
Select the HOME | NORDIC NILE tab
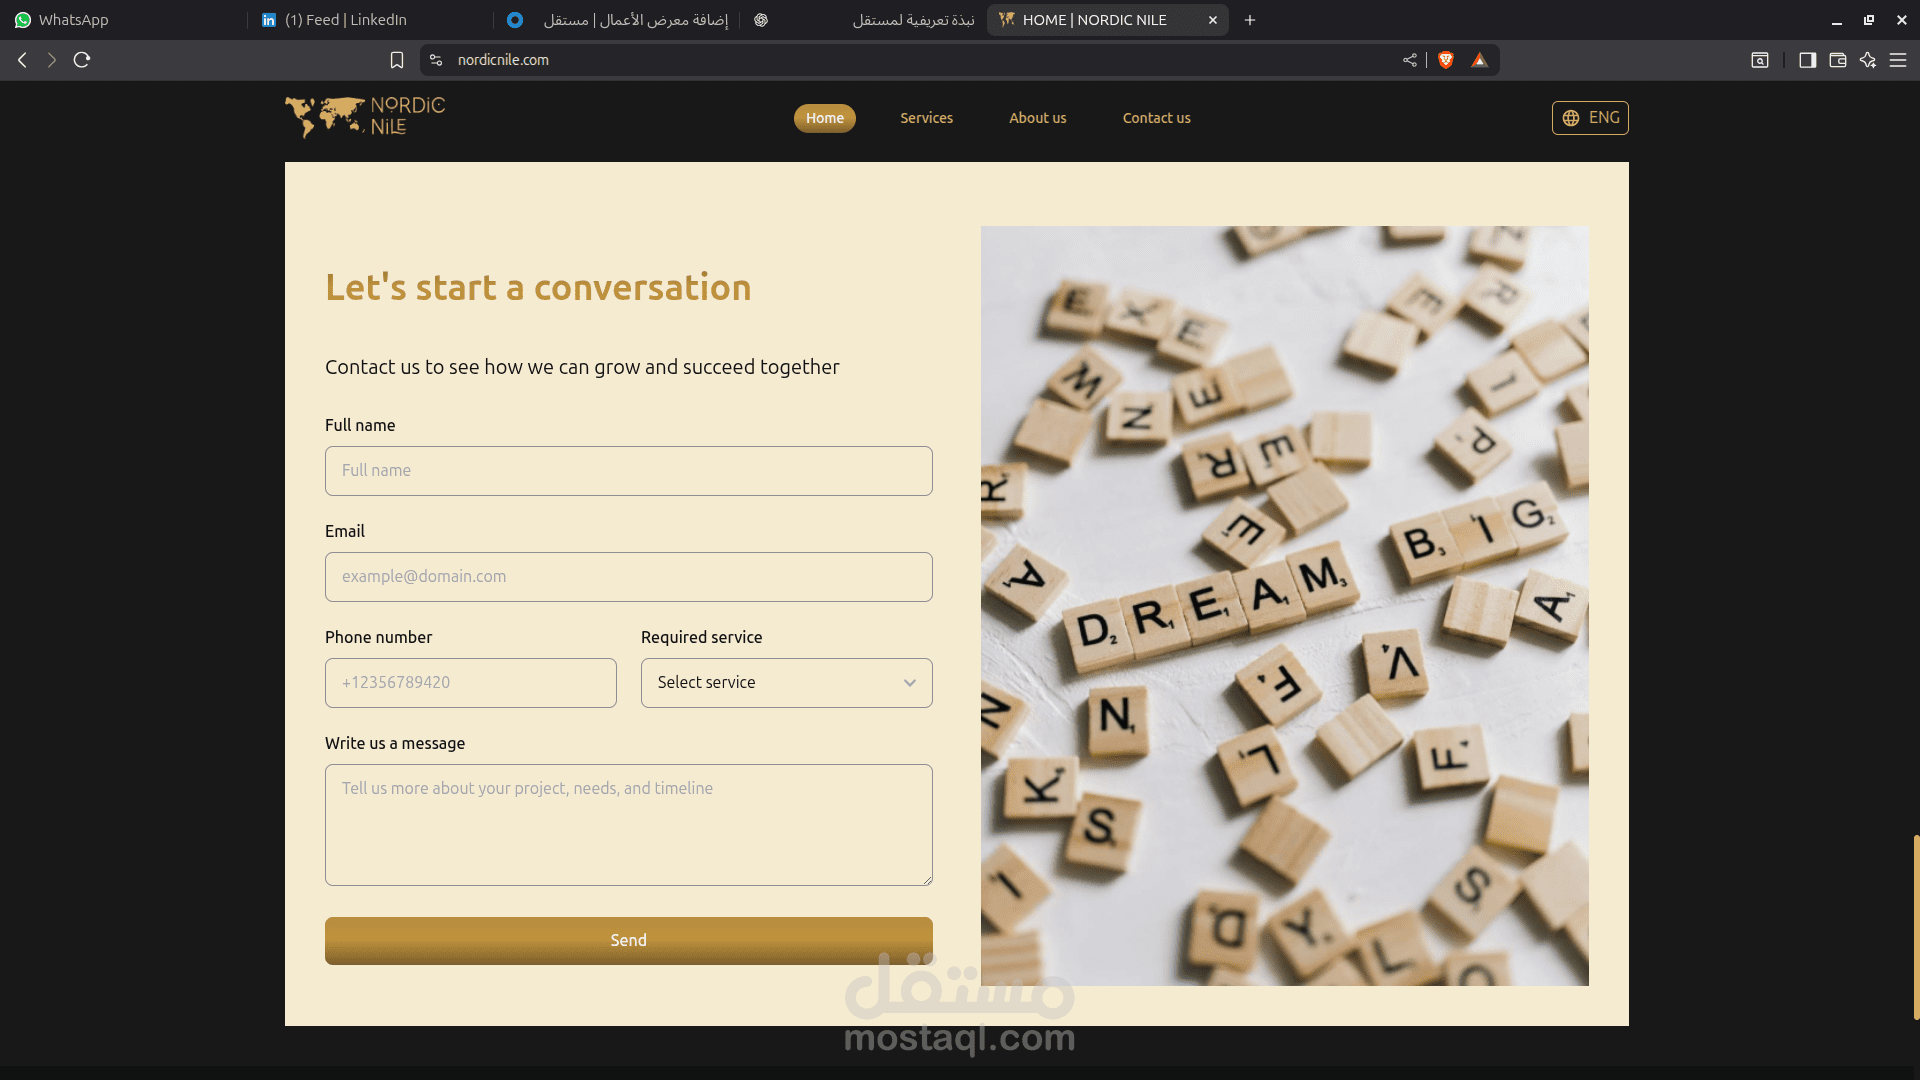point(1107,20)
